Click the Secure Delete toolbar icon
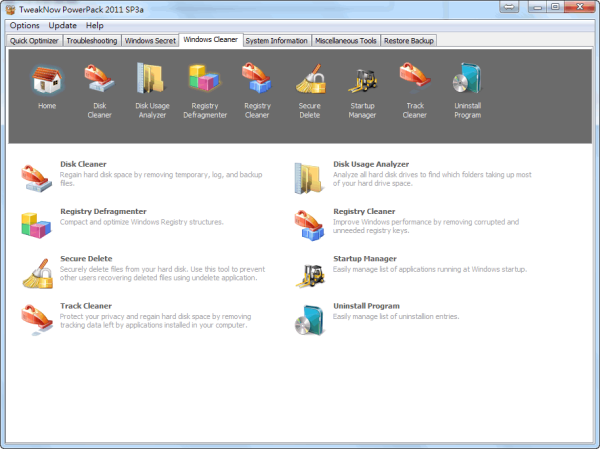 coord(309,80)
